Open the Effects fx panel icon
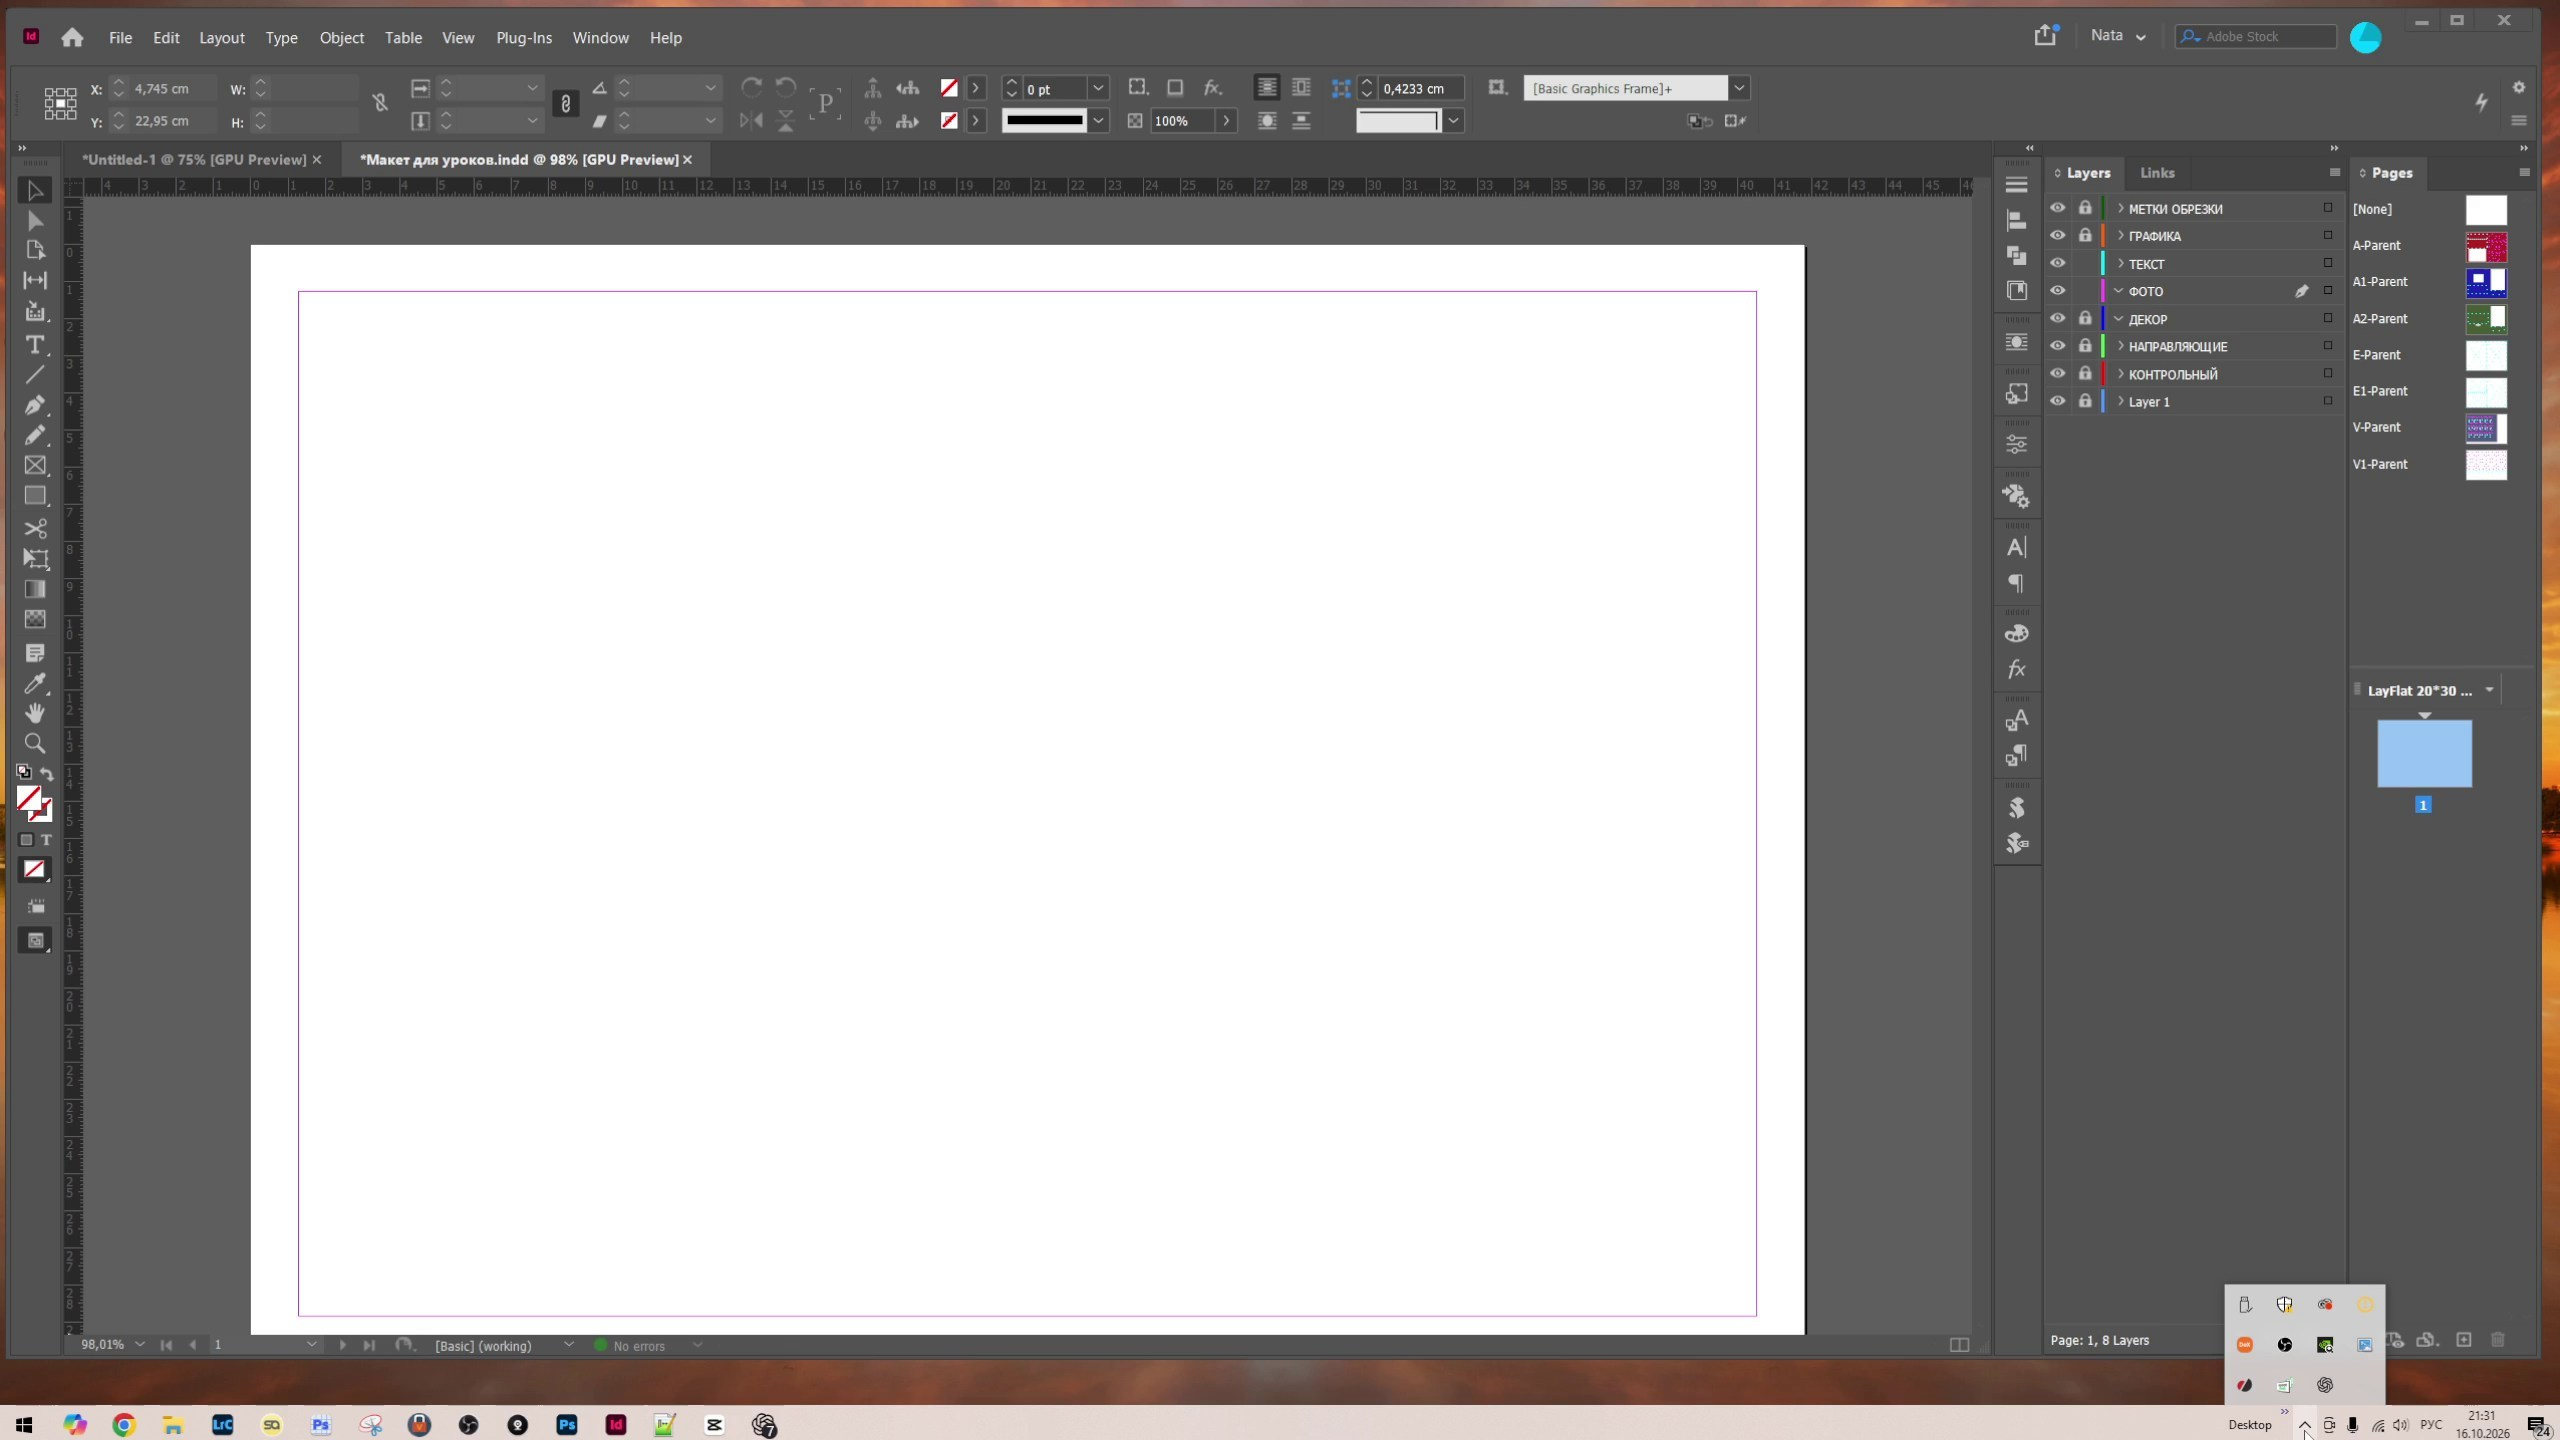Viewport: 2560px width, 1440px height. click(2017, 669)
